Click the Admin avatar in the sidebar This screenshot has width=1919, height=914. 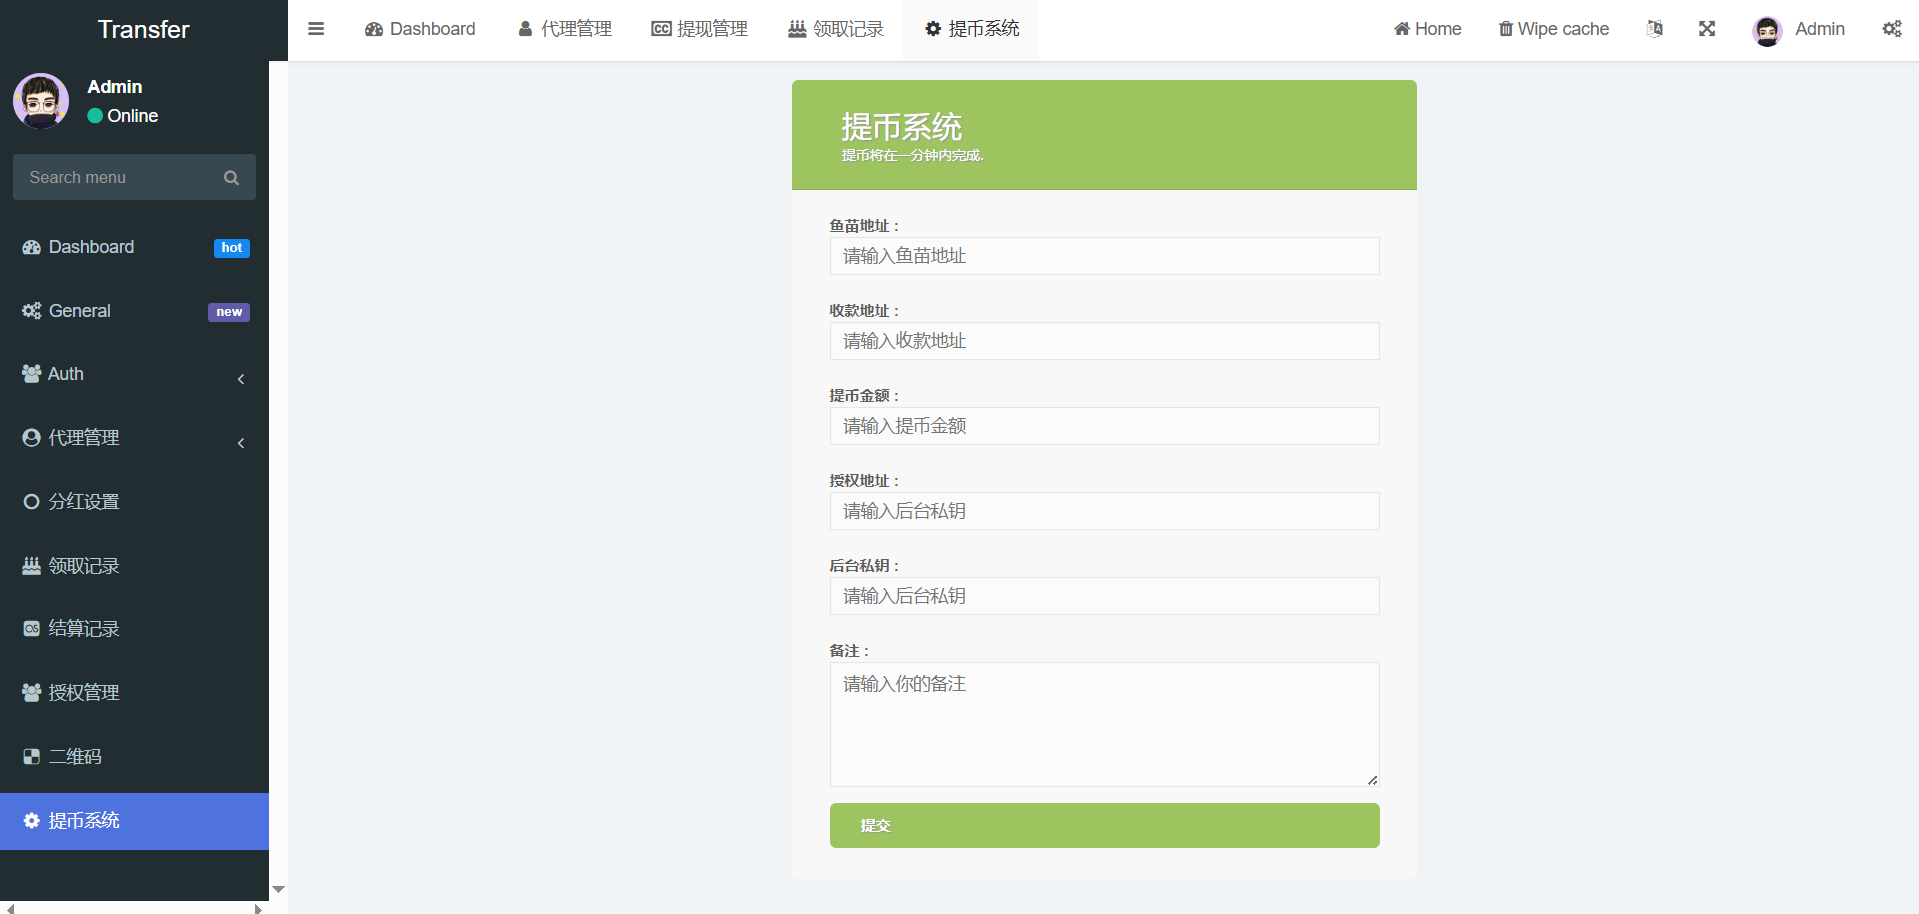[x=41, y=101]
